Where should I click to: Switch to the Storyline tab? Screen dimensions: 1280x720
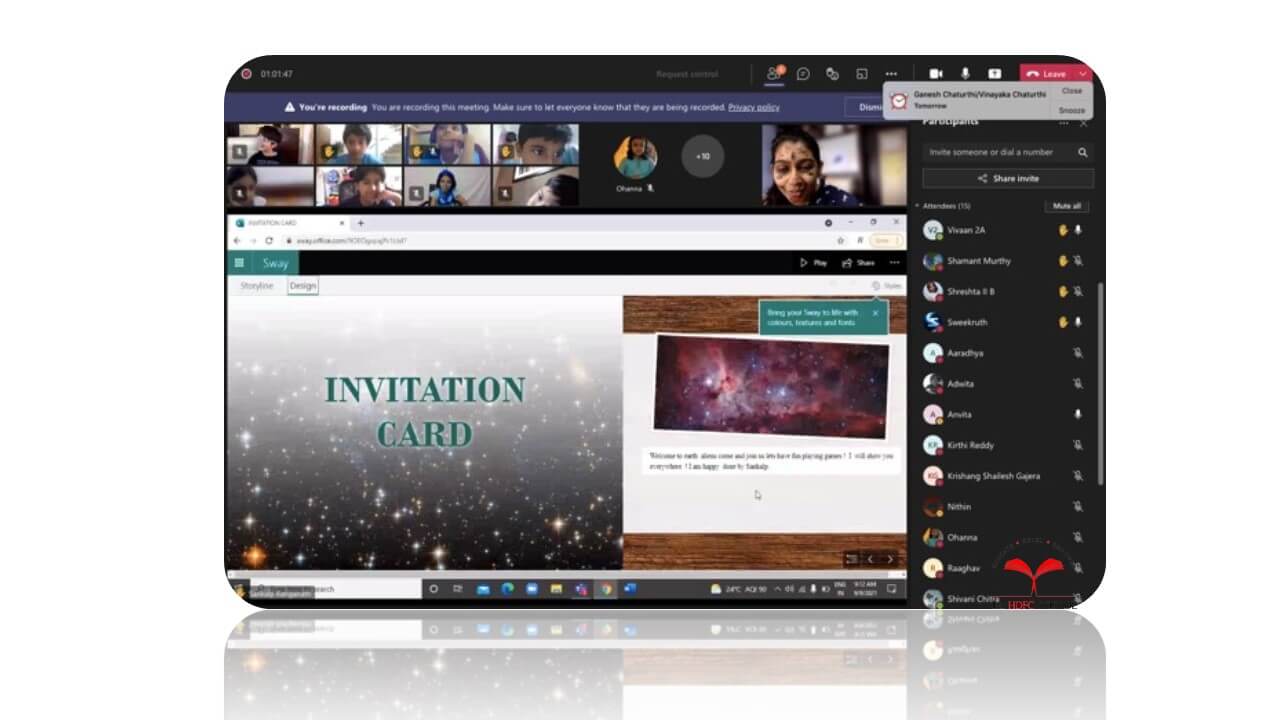257,286
